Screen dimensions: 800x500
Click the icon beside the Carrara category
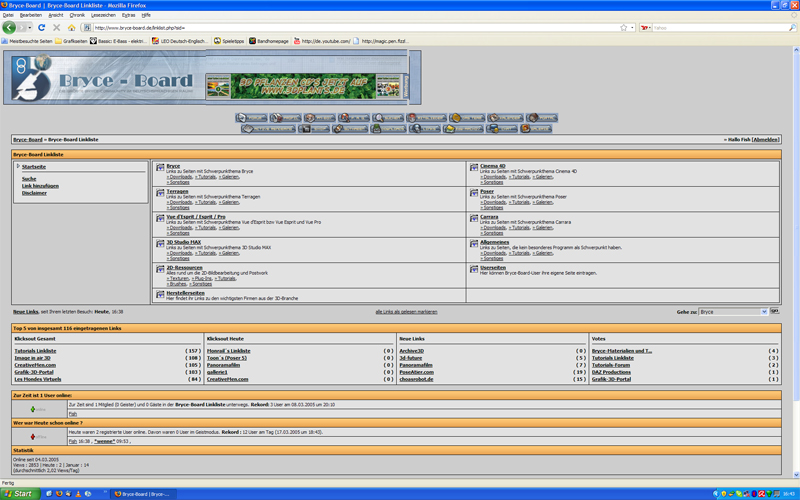474,218
